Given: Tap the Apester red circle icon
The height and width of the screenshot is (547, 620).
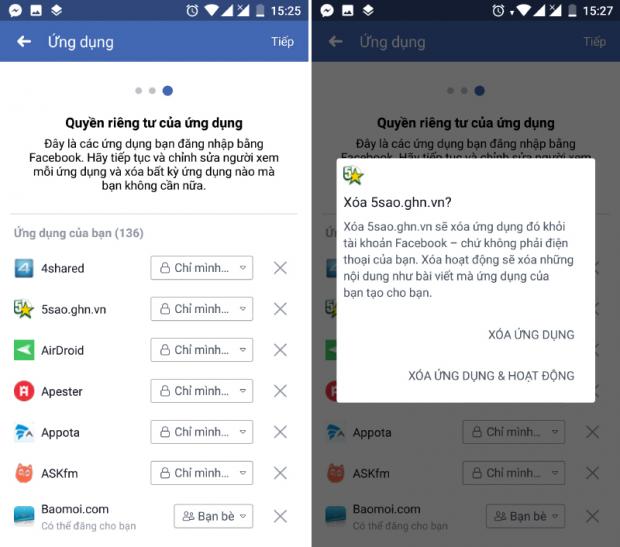Looking at the screenshot, I should (x=24, y=391).
